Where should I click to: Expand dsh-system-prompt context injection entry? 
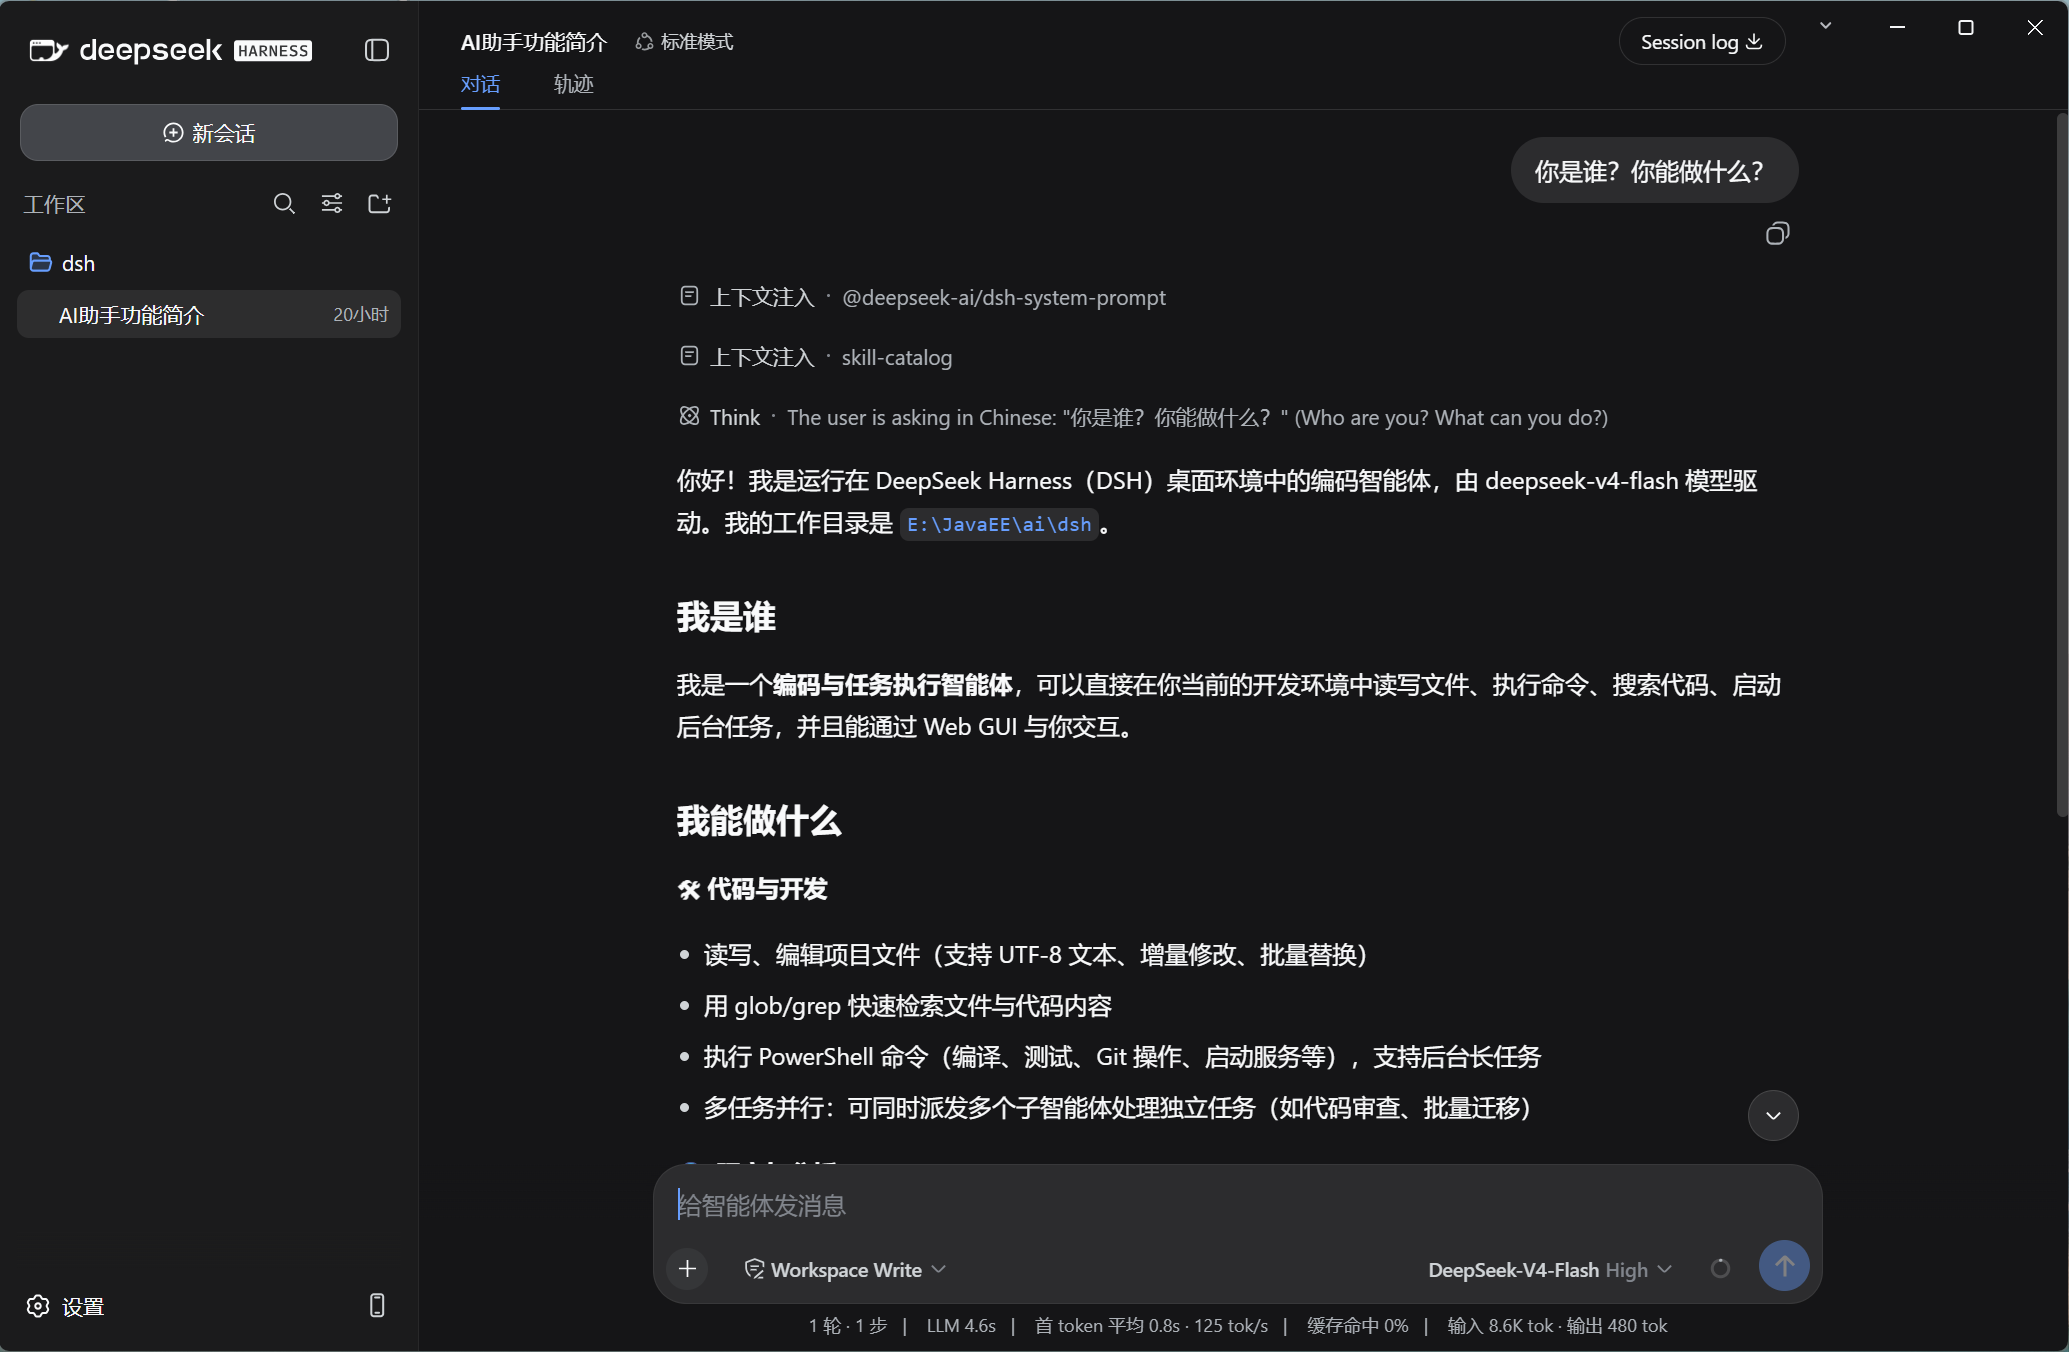pyautogui.click(x=922, y=298)
